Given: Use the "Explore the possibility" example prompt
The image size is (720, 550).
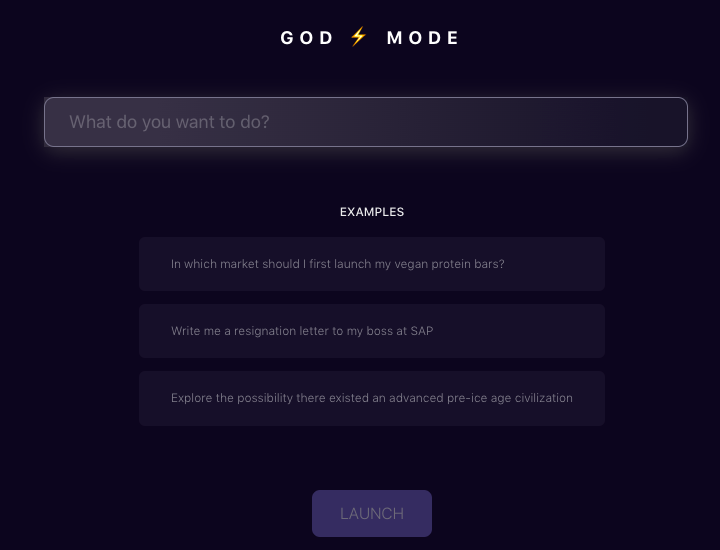Looking at the screenshot, I should [372, 398].
